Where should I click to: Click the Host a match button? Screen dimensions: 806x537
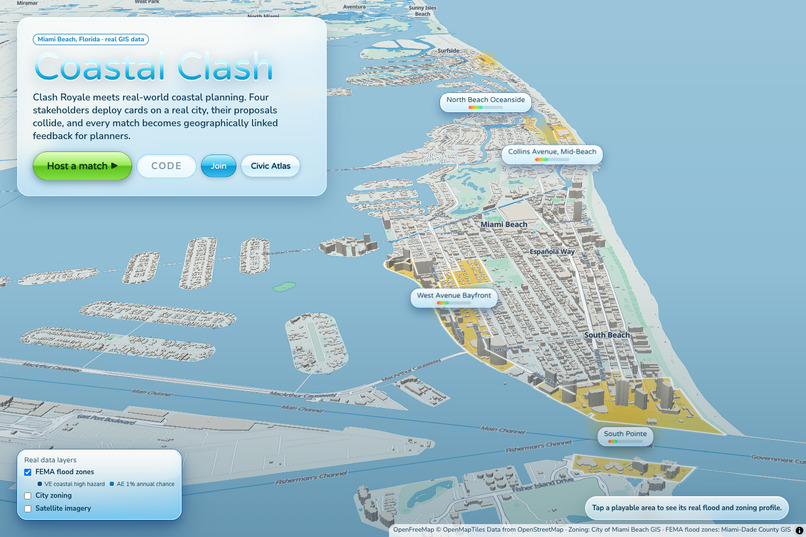[x=82, y=166]
